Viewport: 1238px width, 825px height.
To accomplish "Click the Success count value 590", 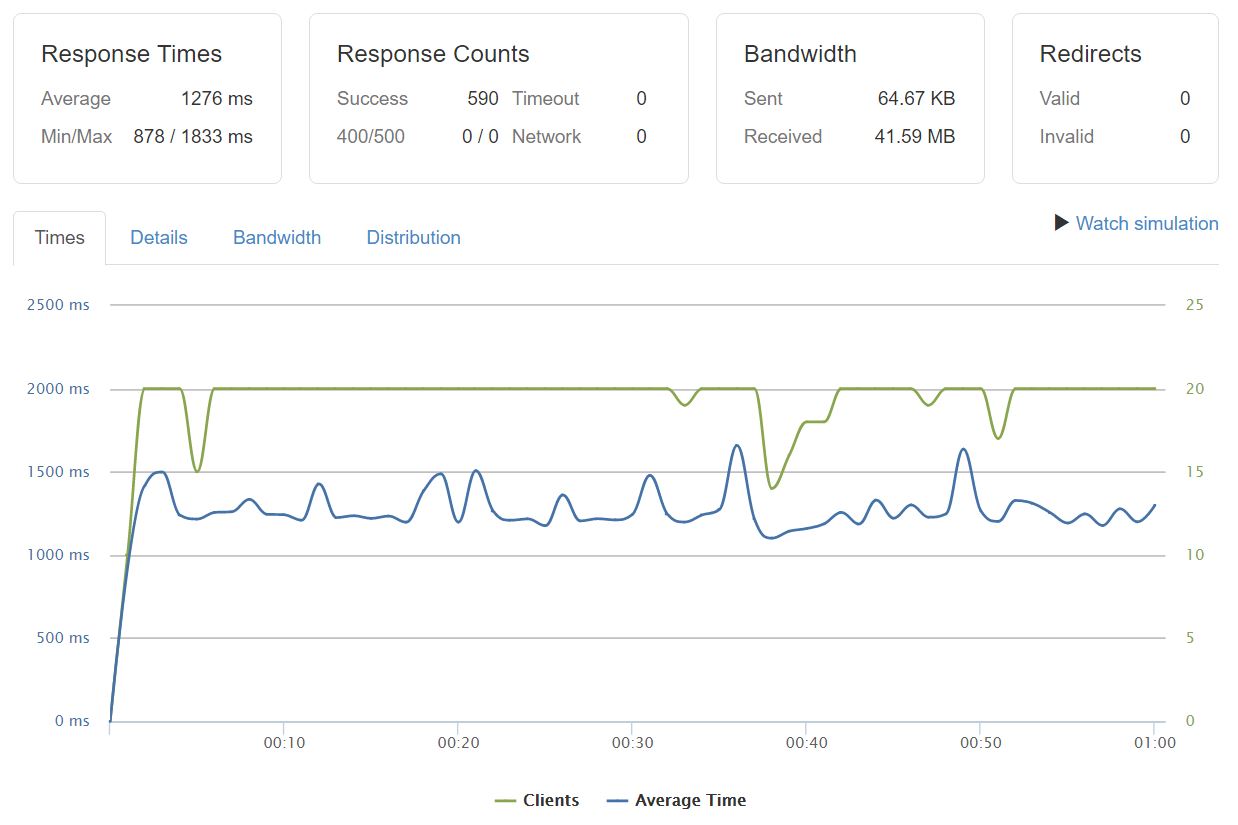I will coord(482,99).
